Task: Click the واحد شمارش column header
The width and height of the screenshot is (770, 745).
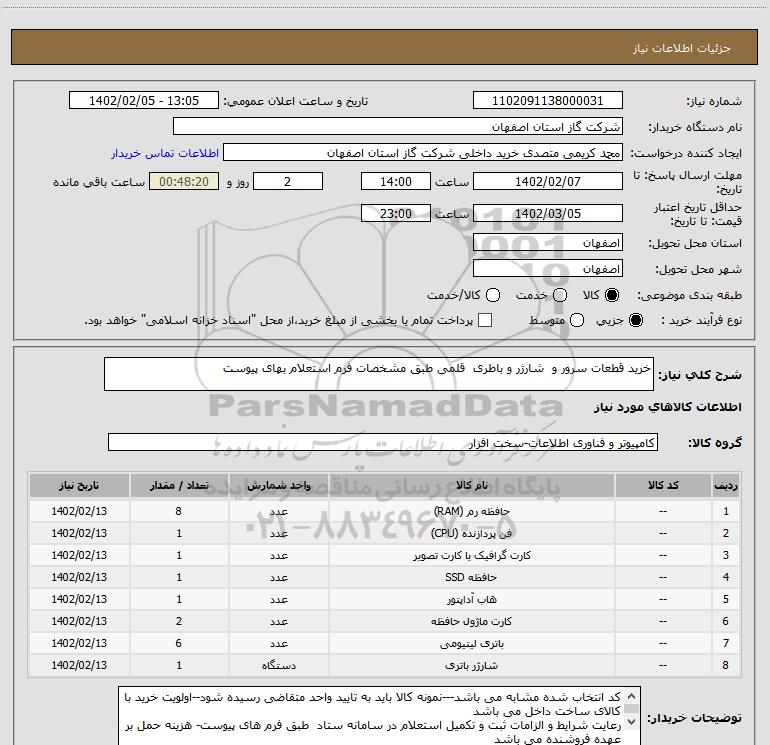Action: pyautogui.click(x=278, y=486)
